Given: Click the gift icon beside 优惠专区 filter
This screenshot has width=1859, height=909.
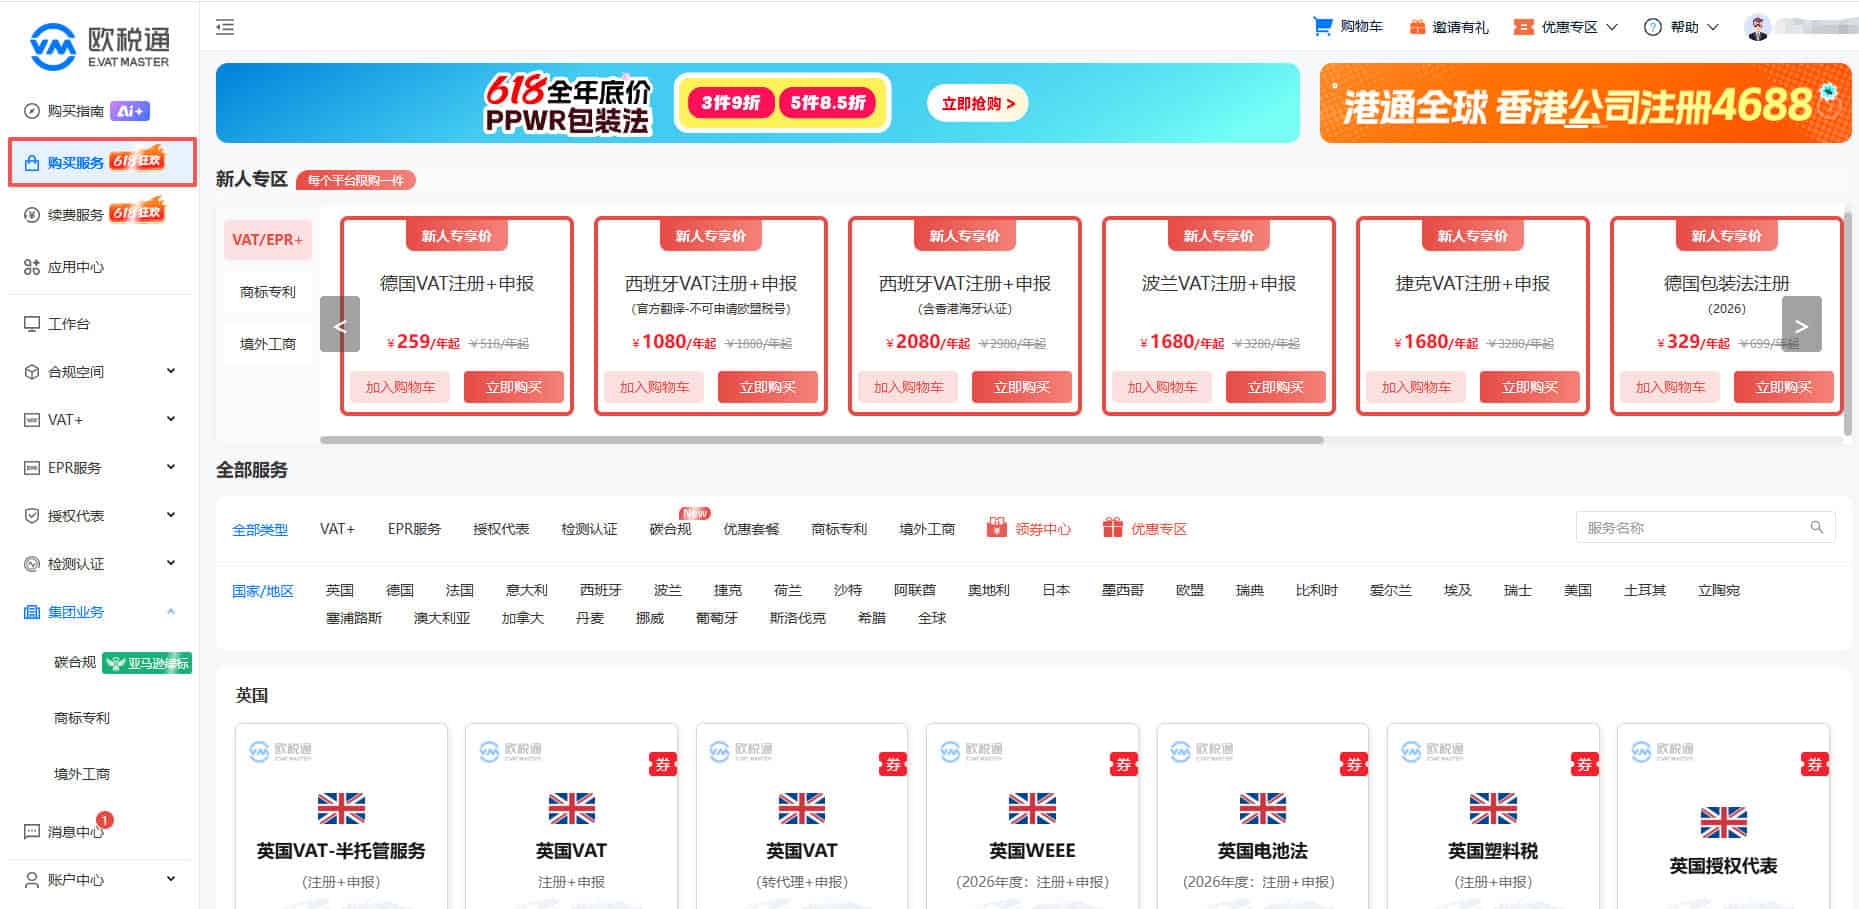Looking at the screenshot, I should 1112,528.
